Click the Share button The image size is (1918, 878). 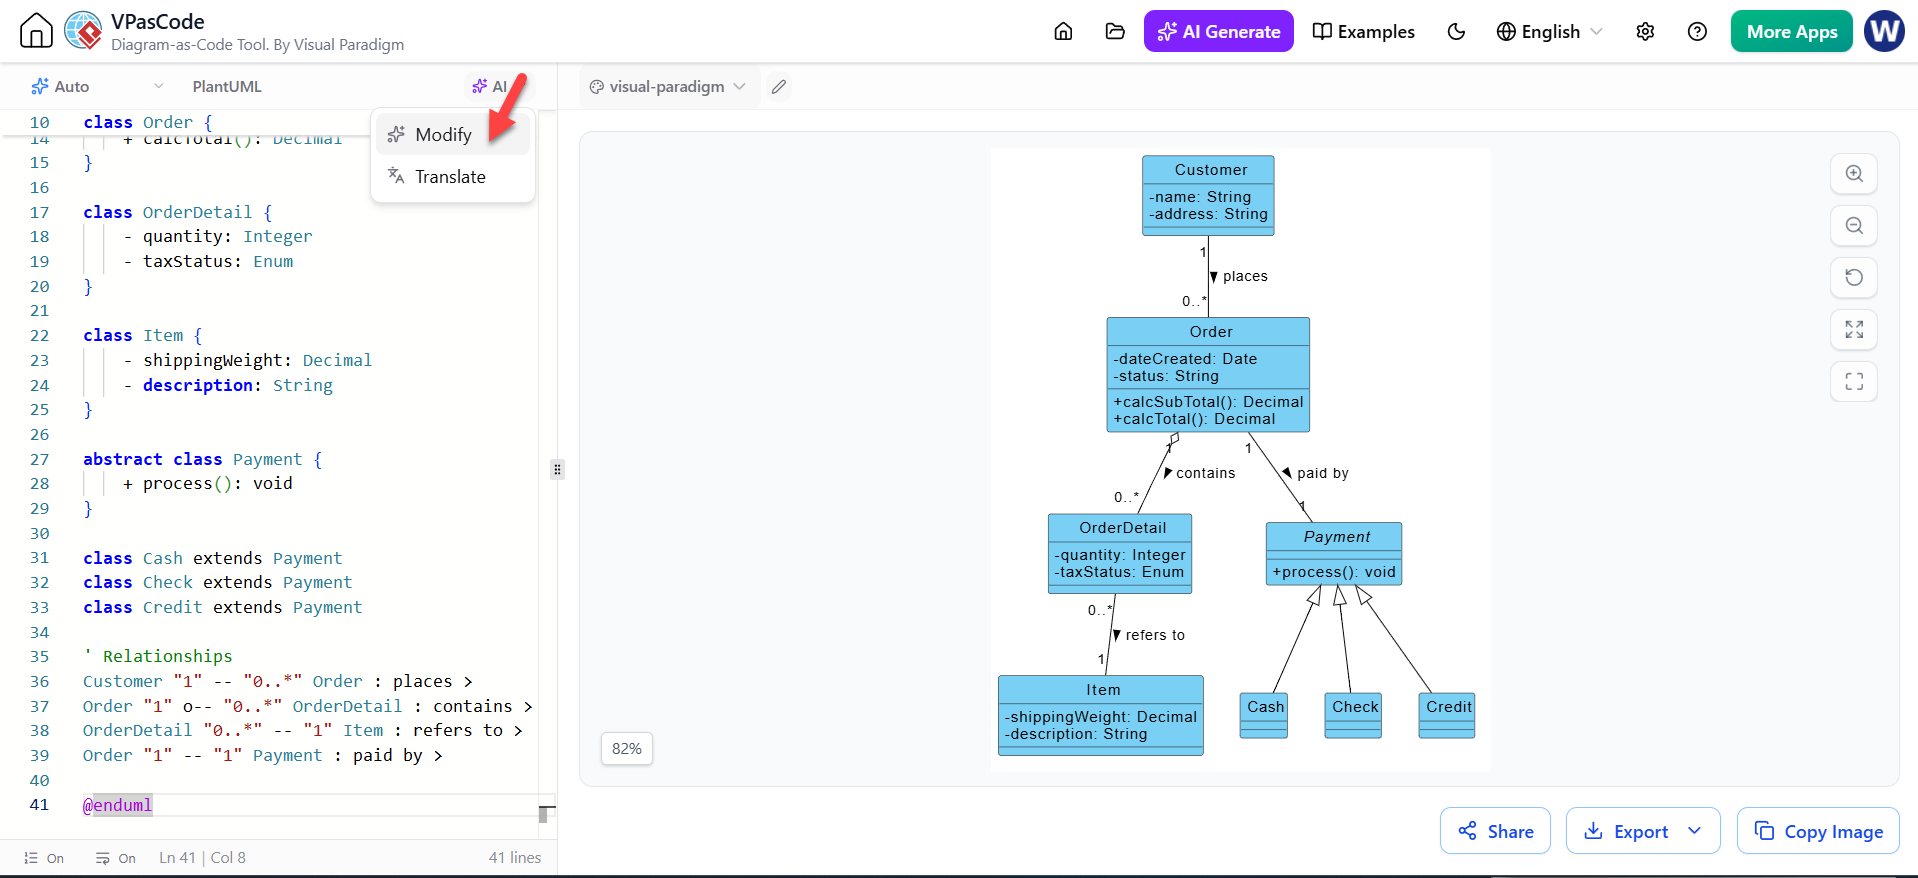[1495, 831]
